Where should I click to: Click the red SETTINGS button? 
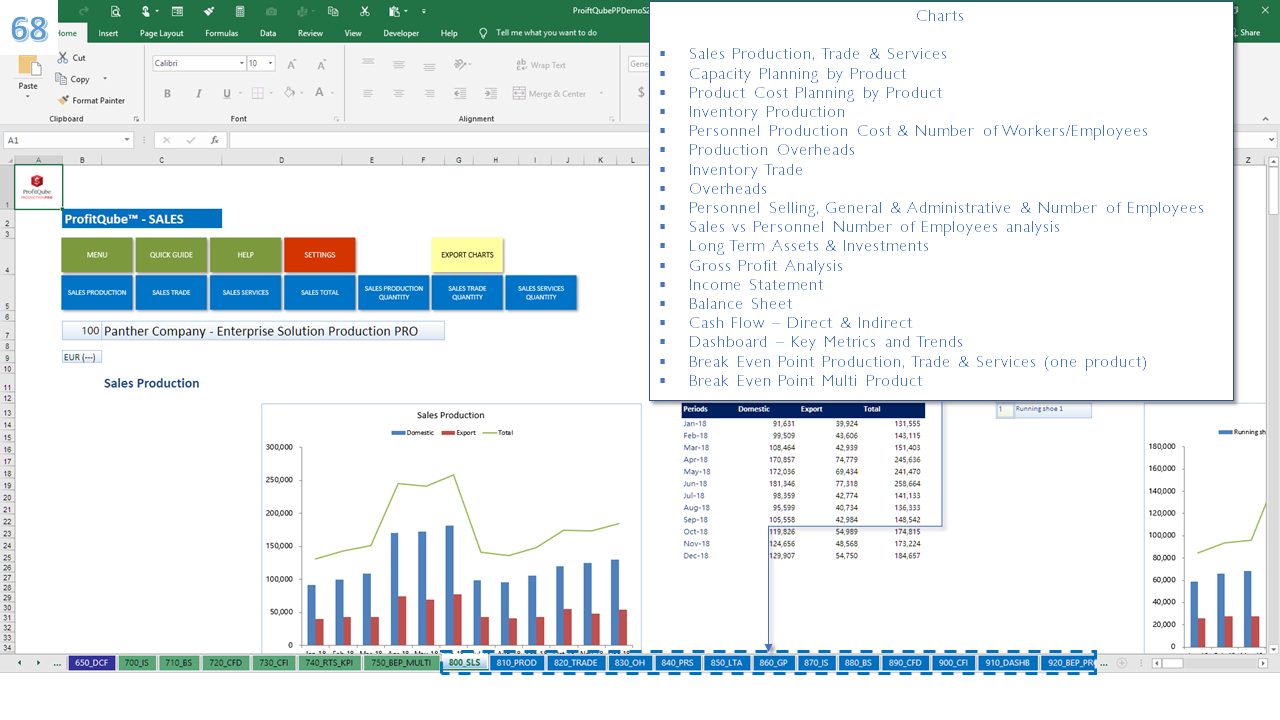pyautogui.click(x=319, y=255)
